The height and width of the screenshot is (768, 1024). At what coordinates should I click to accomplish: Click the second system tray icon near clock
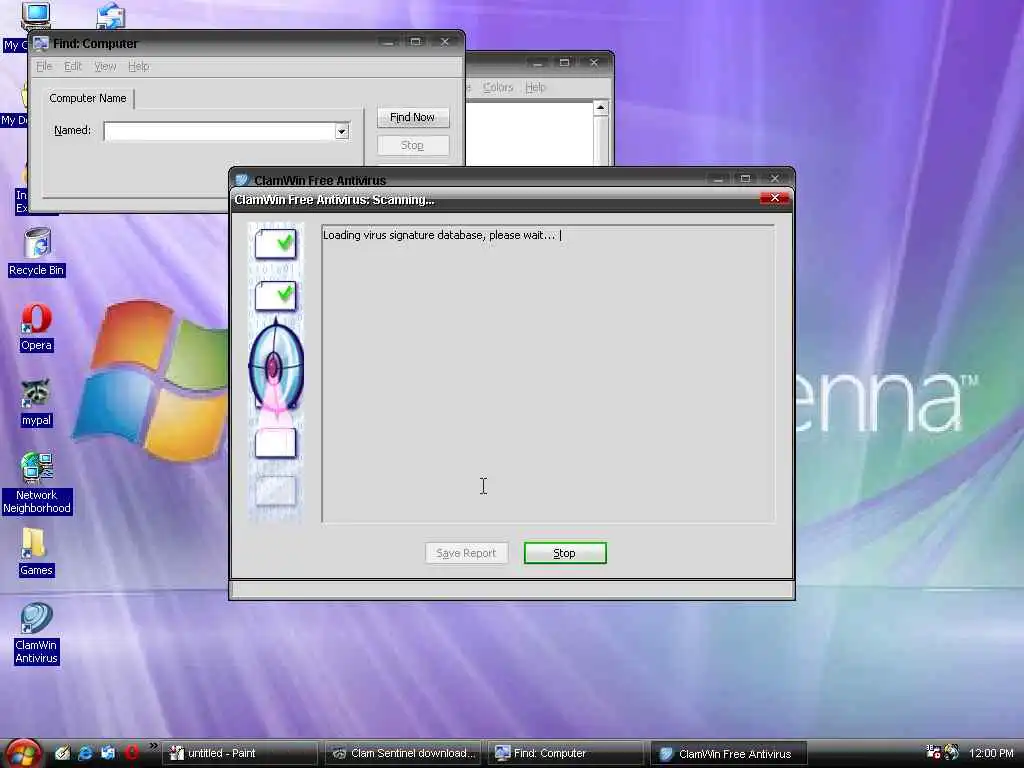[x=952, y=752]
